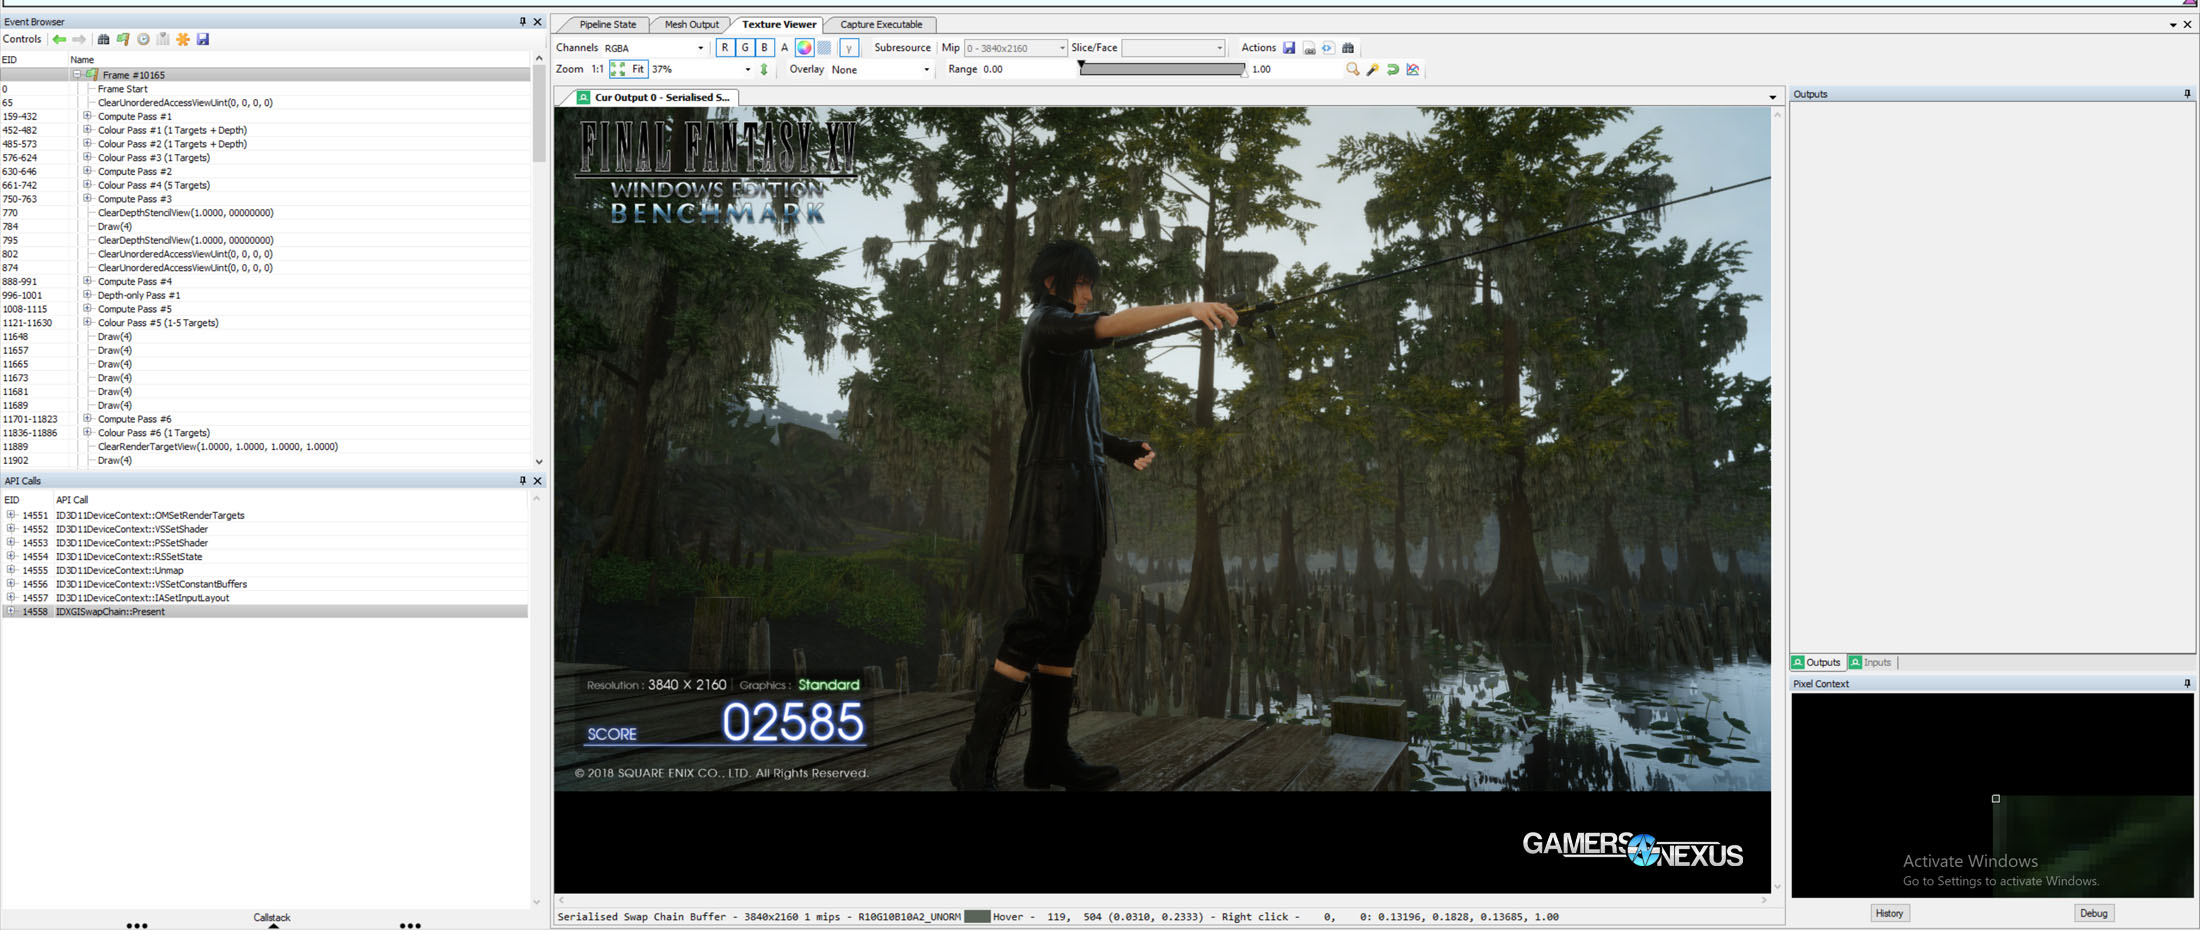Select the Texture Viewer tab

[779, 25]
